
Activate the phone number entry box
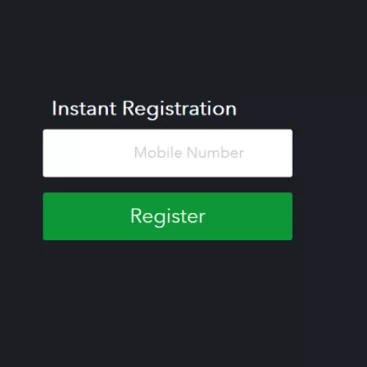168,153
